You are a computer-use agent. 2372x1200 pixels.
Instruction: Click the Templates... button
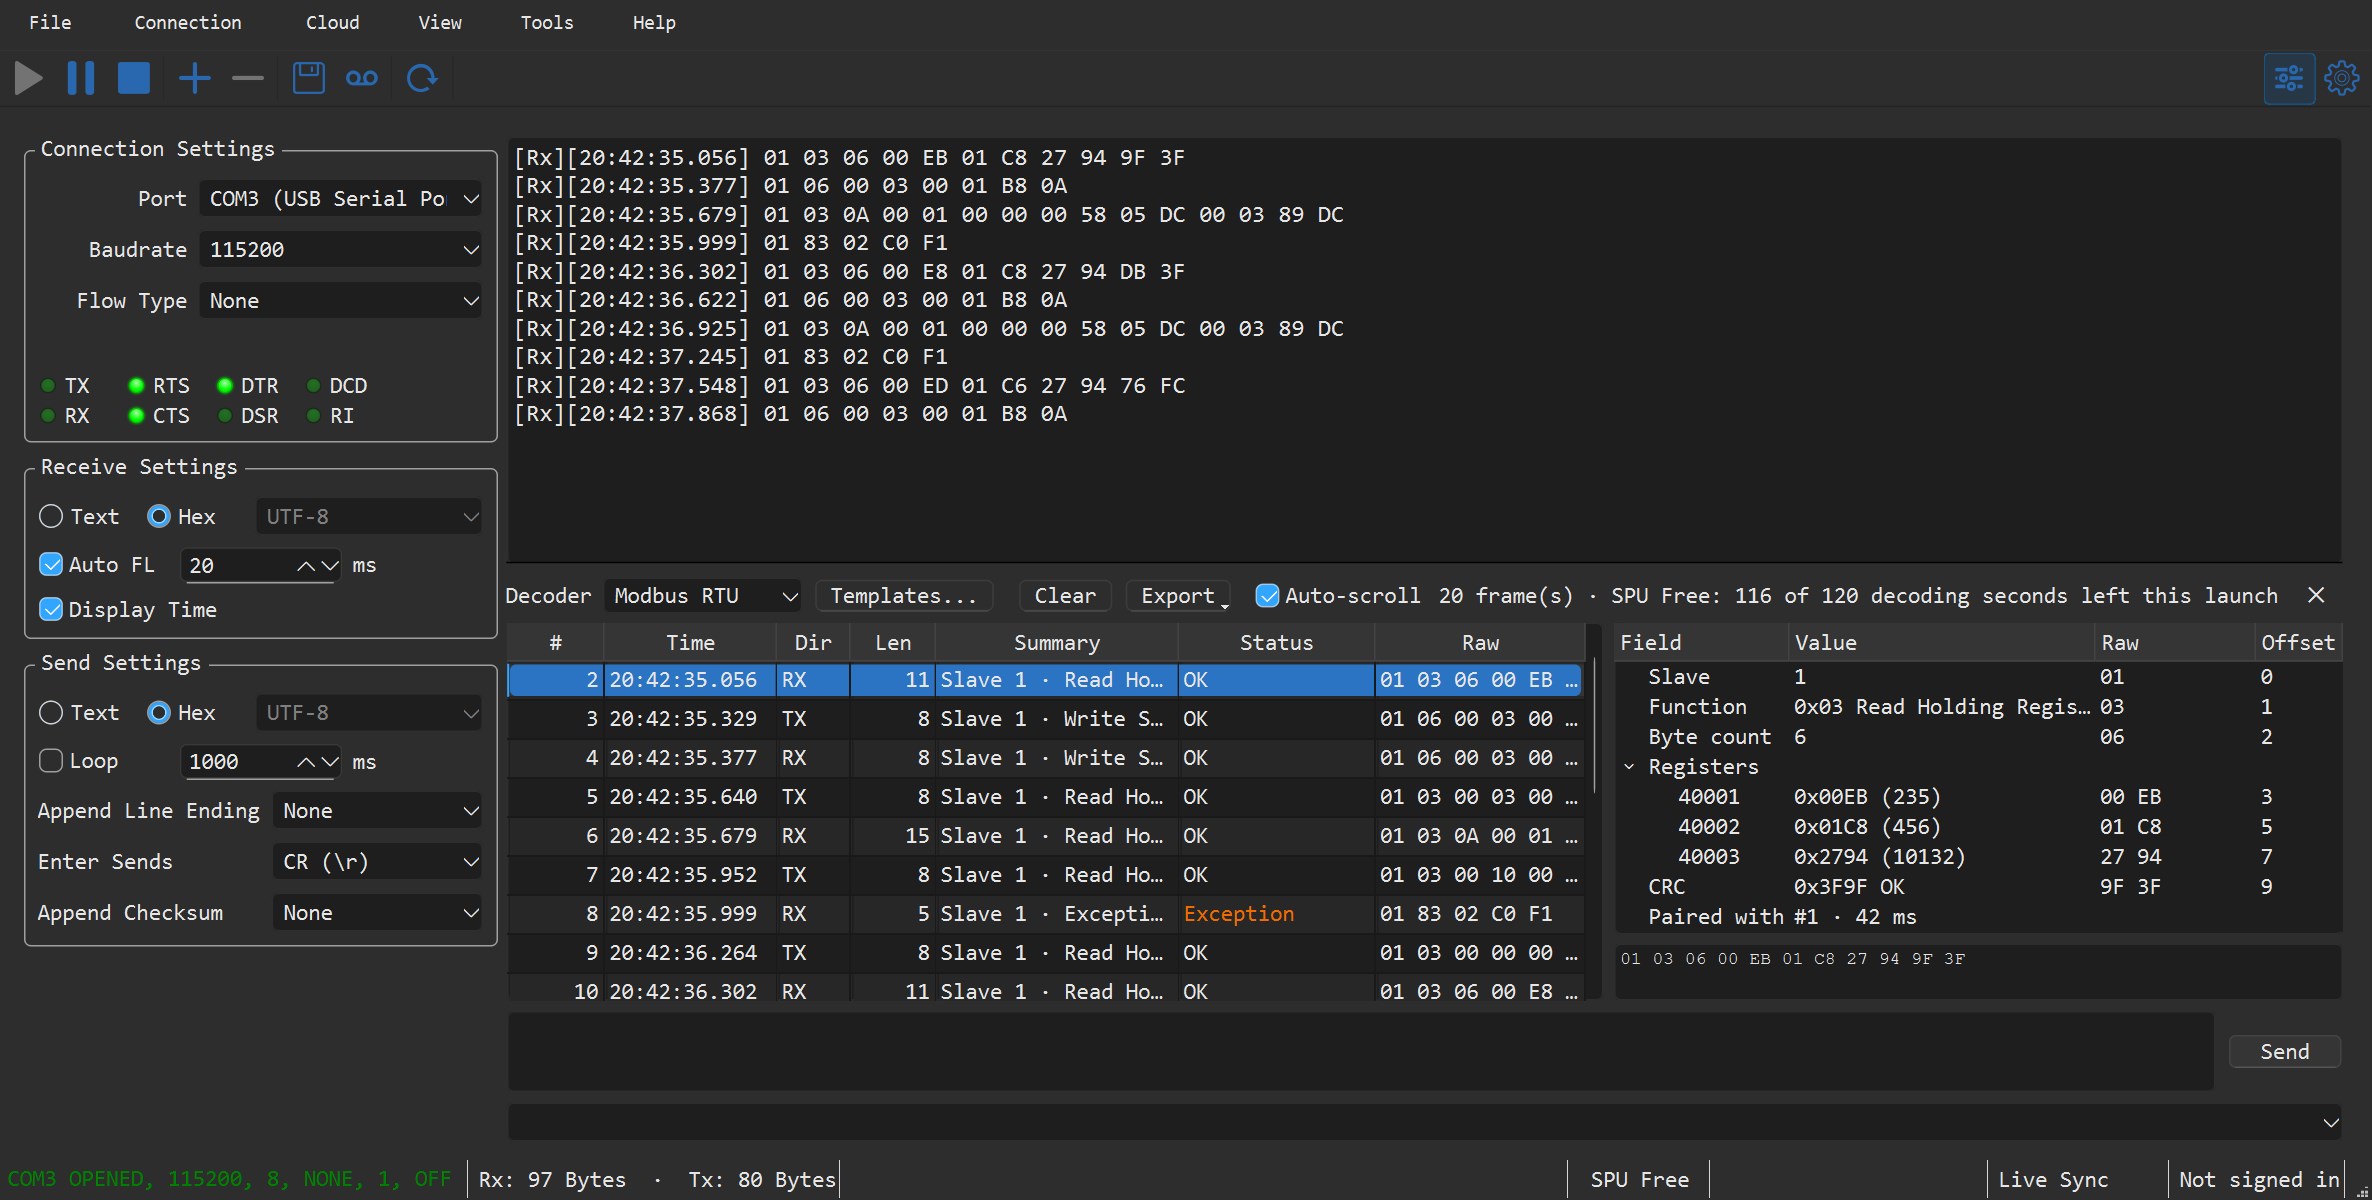point(903,596)
